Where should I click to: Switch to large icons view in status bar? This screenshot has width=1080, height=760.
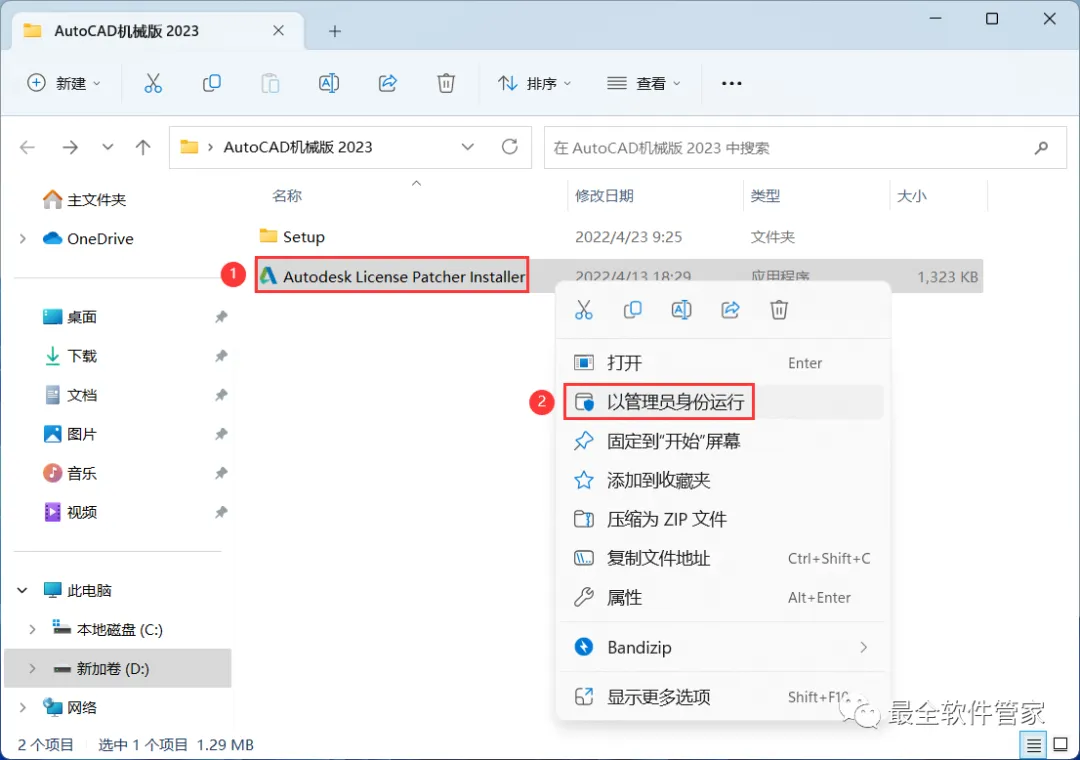(x=1061, y=745)
